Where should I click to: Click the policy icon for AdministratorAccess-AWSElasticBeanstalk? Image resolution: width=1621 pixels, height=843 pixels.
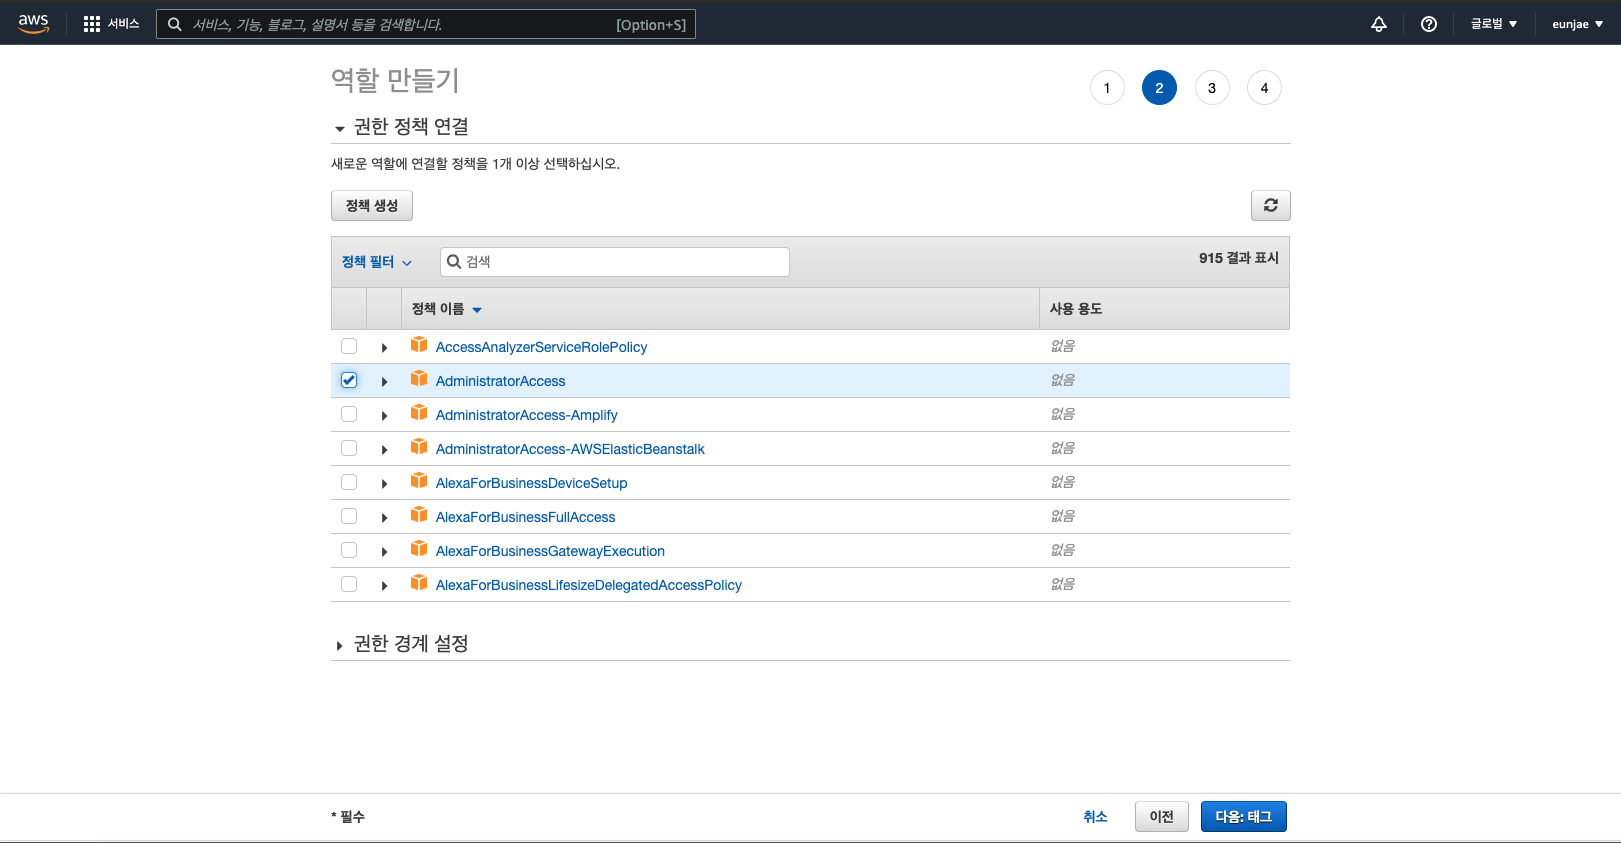tap(419, 447)
